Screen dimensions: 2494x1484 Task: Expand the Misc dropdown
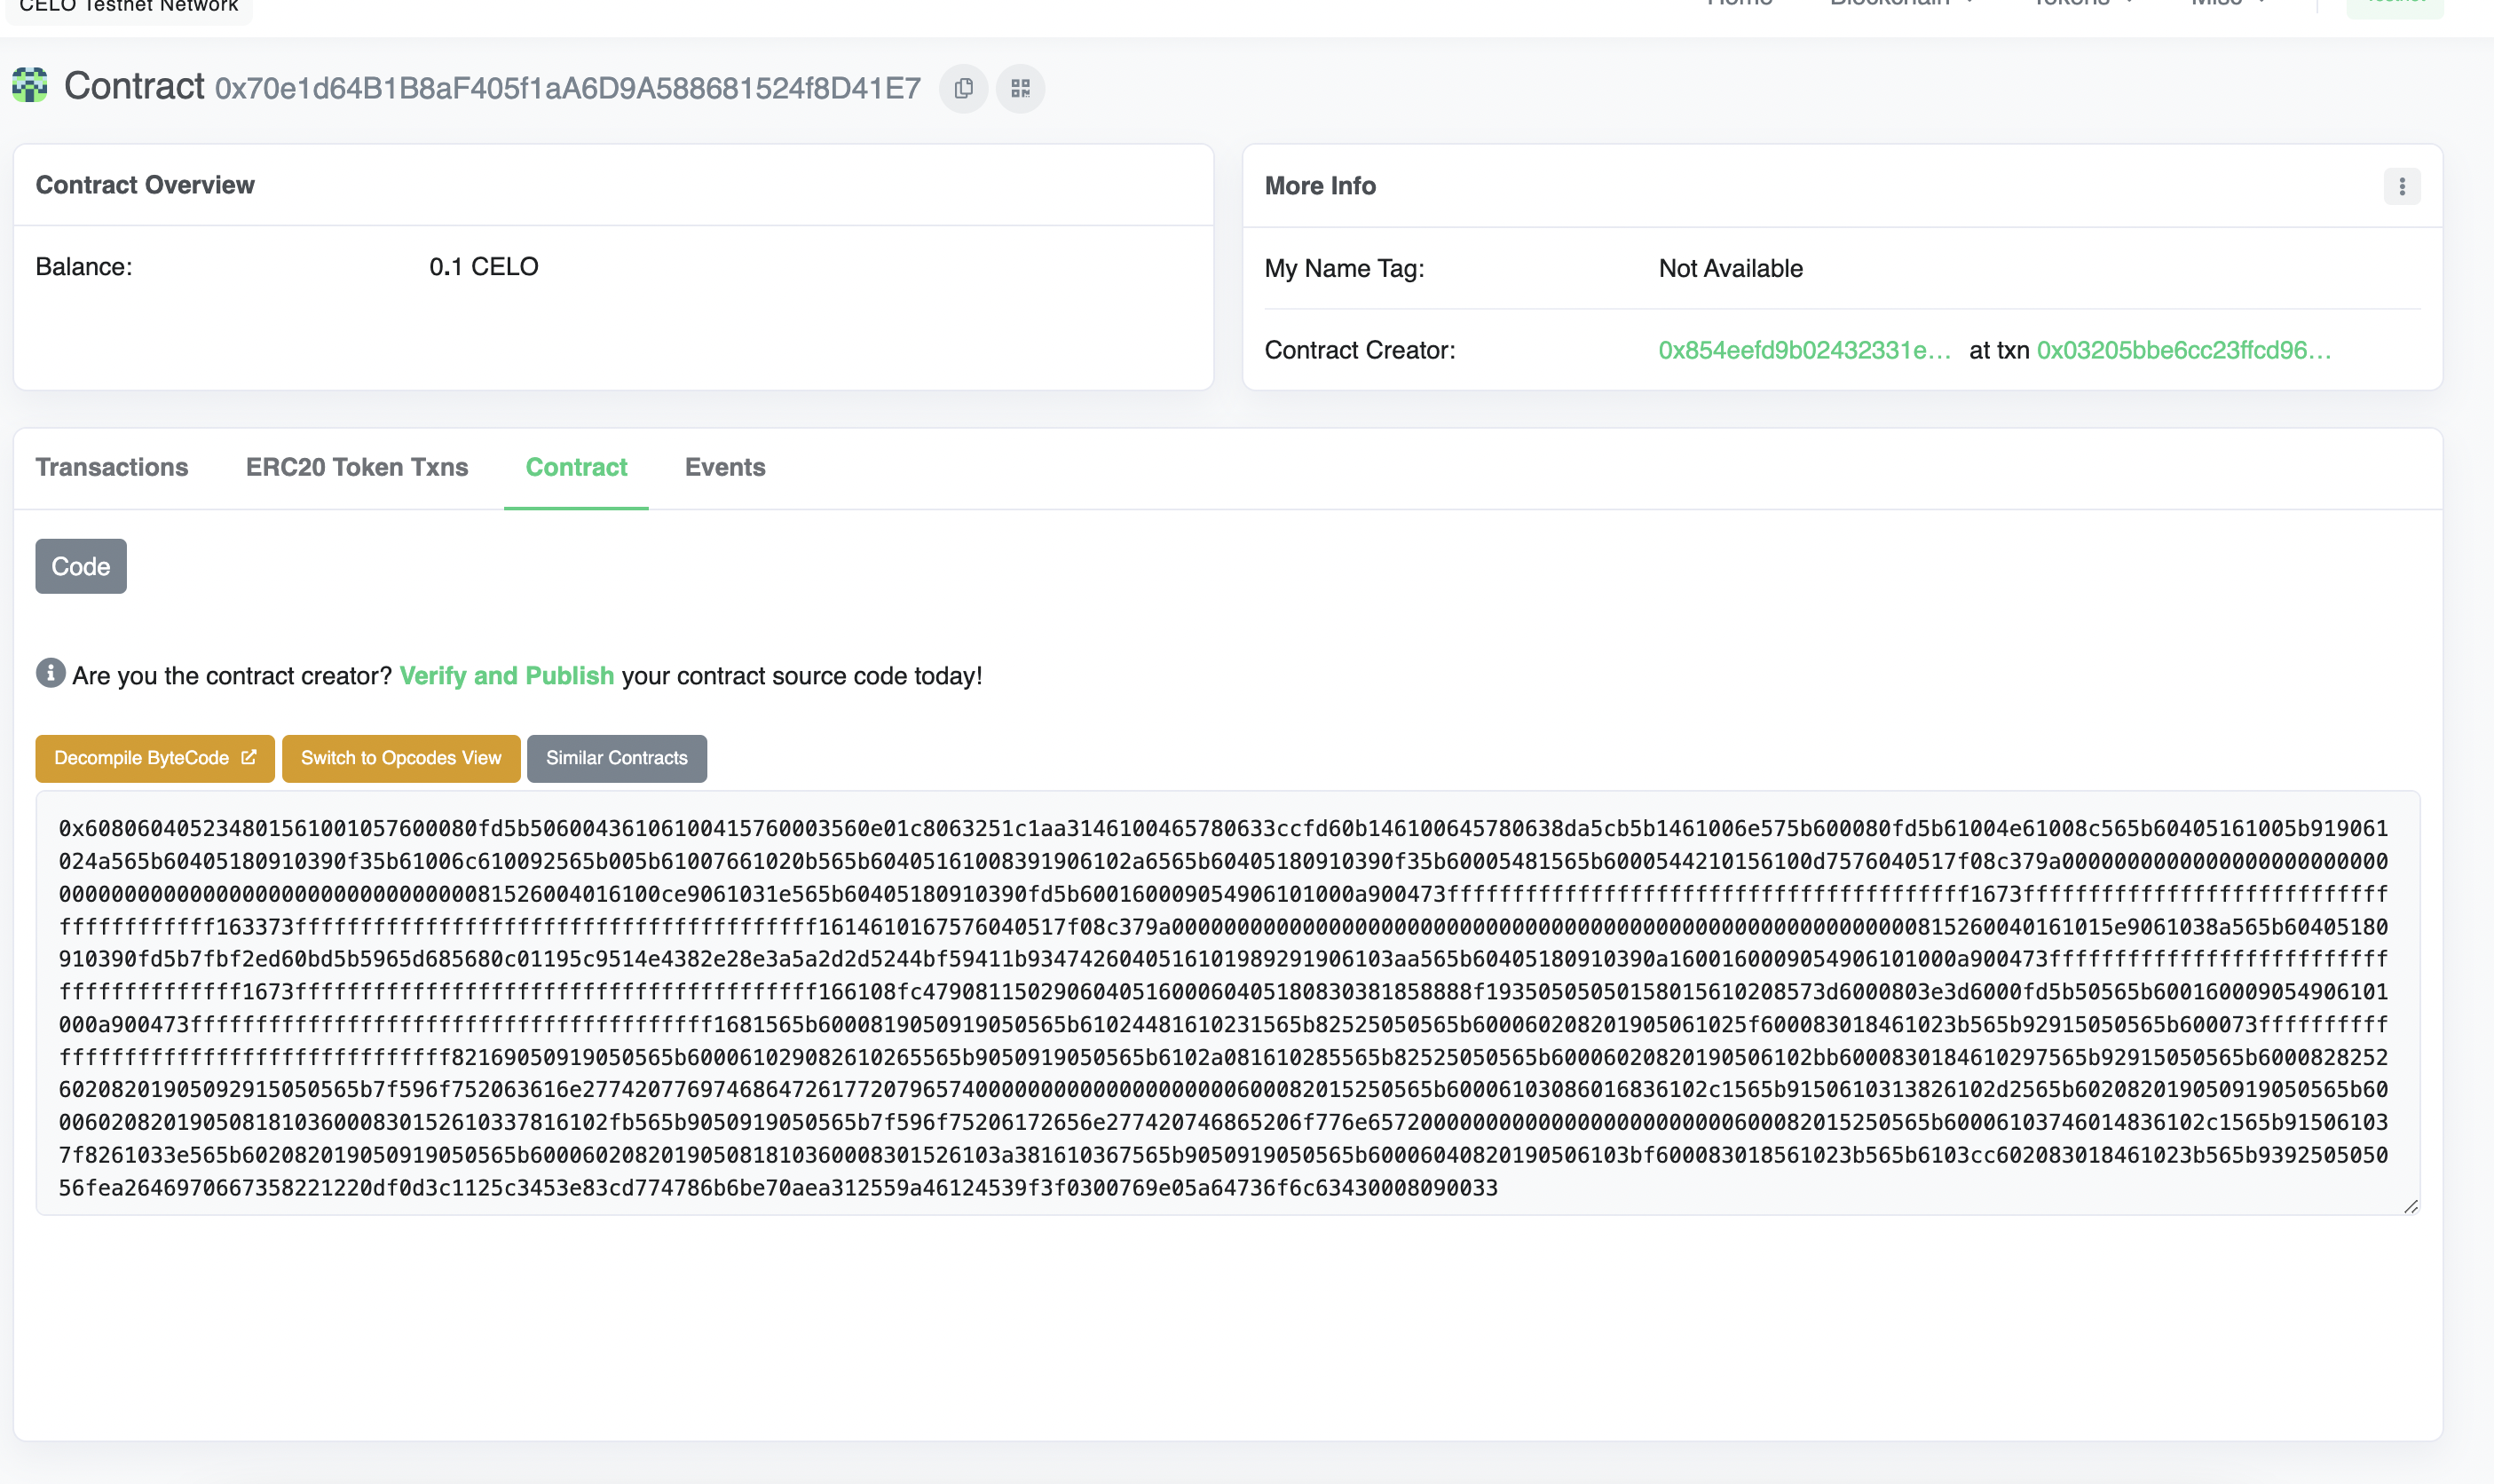2233,3
